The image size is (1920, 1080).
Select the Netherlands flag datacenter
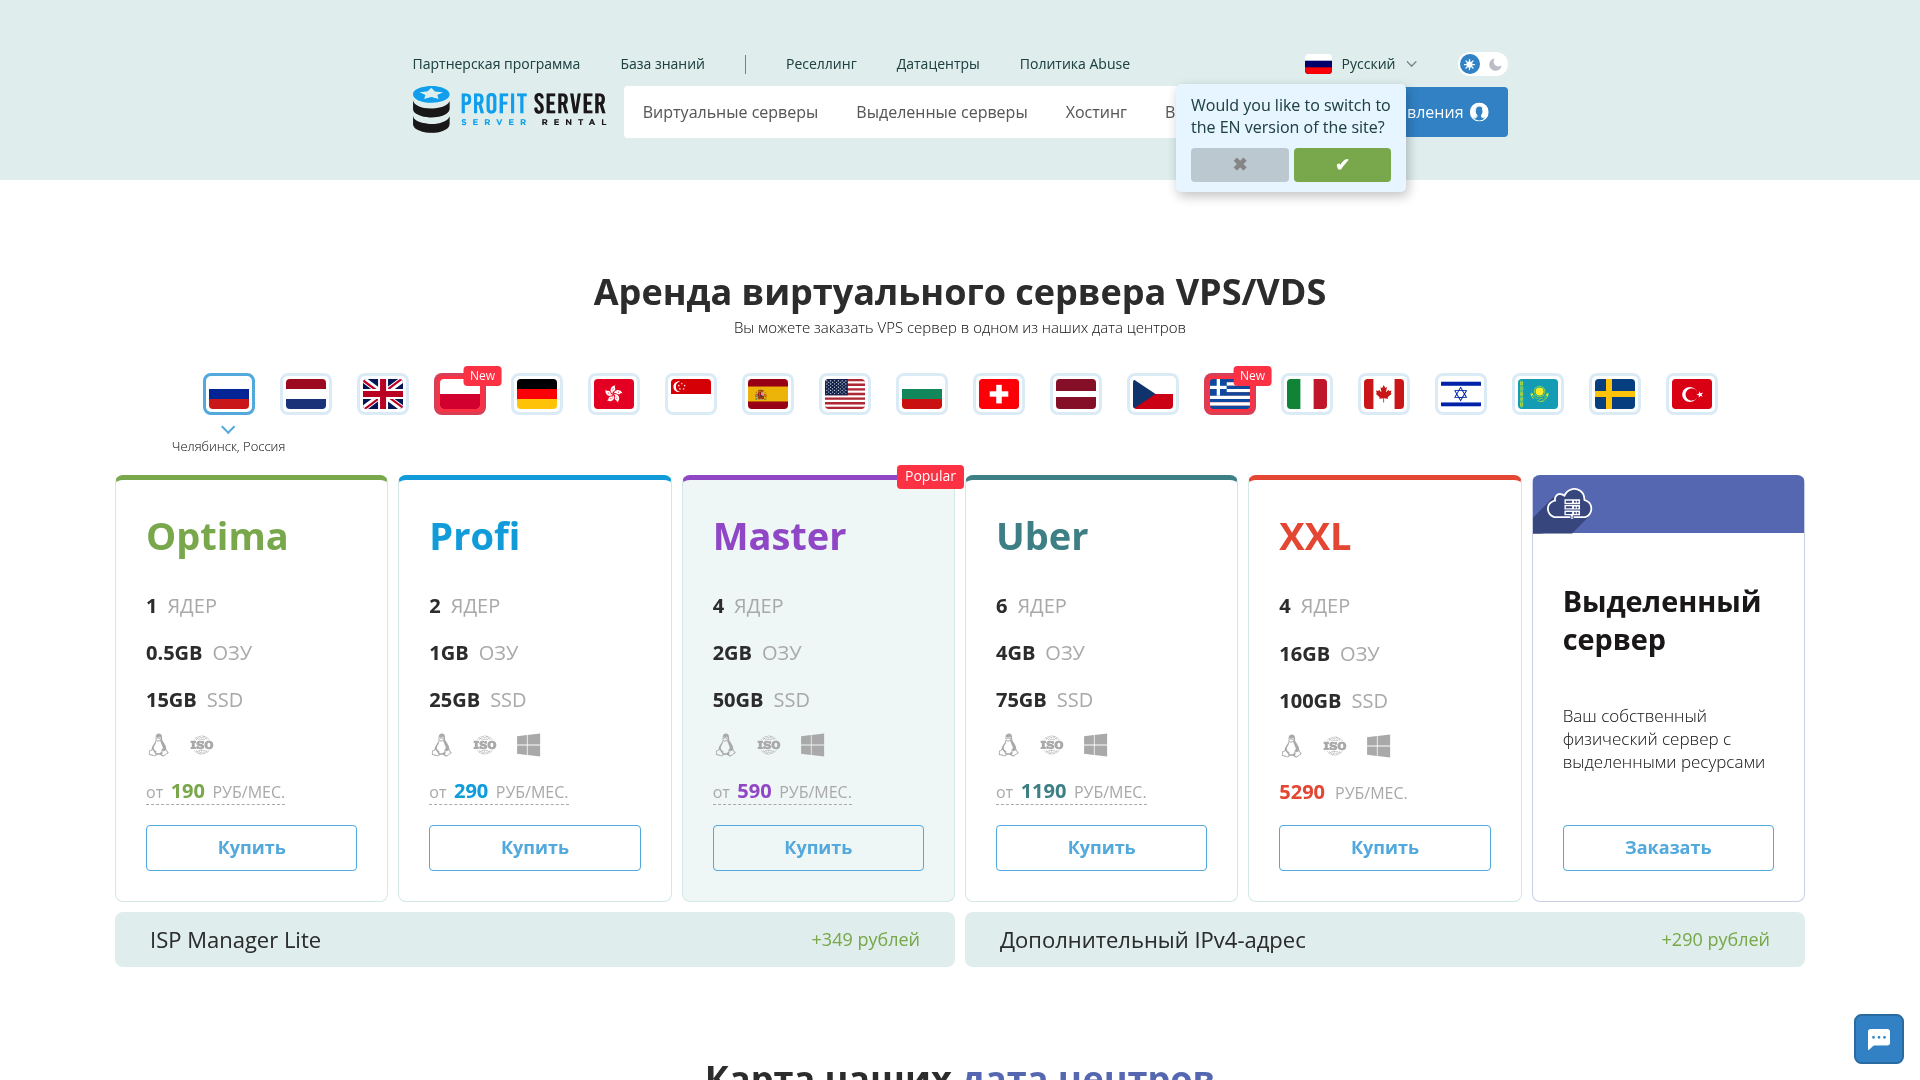[x=306, y=394]
